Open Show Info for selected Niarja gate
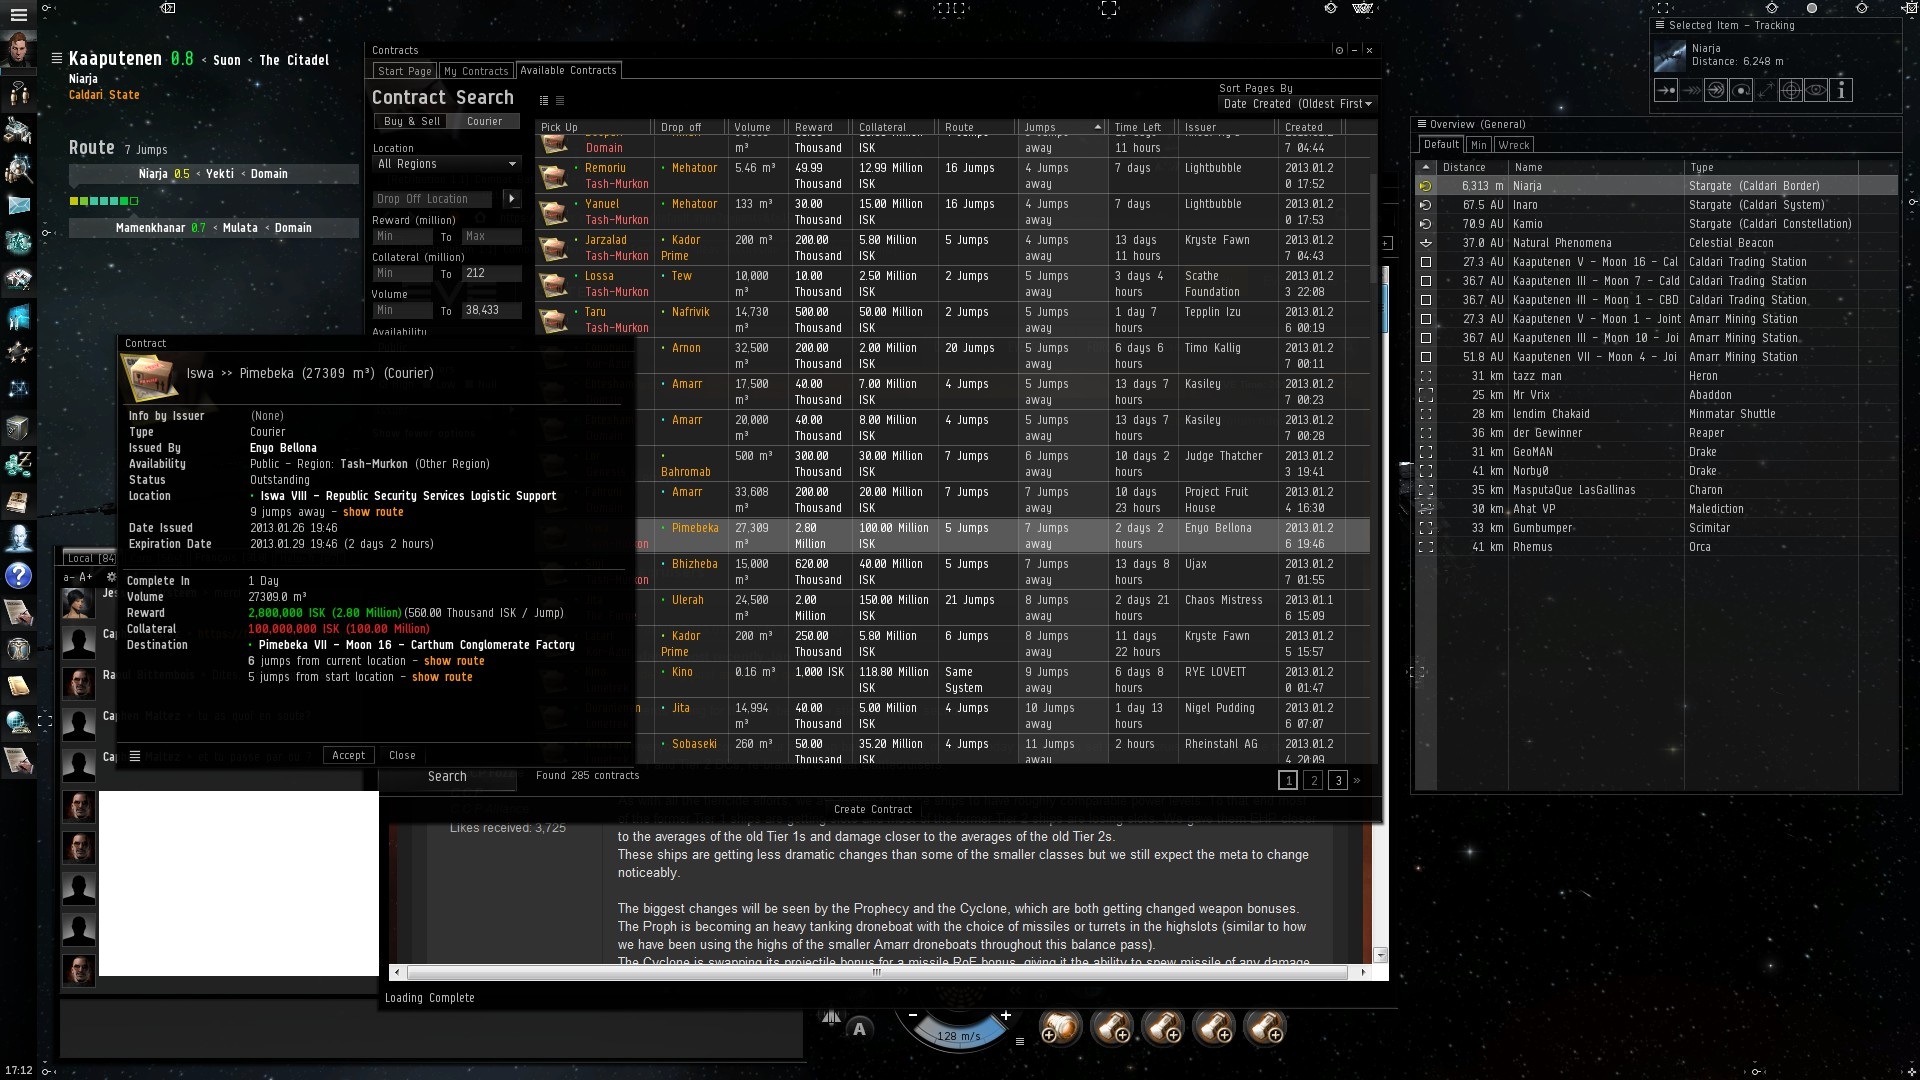 [x=1841, y=91]
